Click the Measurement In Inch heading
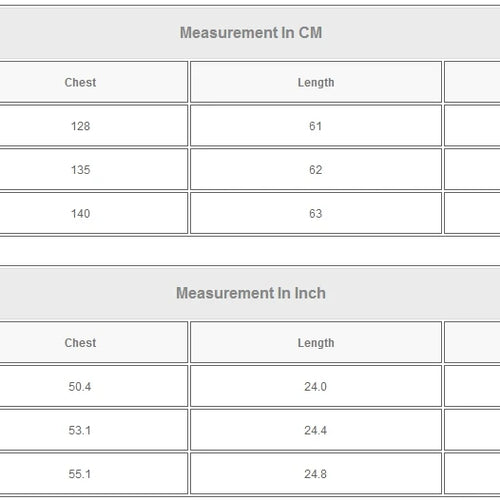Screen dimensions: 500x500 click(251, 293)
